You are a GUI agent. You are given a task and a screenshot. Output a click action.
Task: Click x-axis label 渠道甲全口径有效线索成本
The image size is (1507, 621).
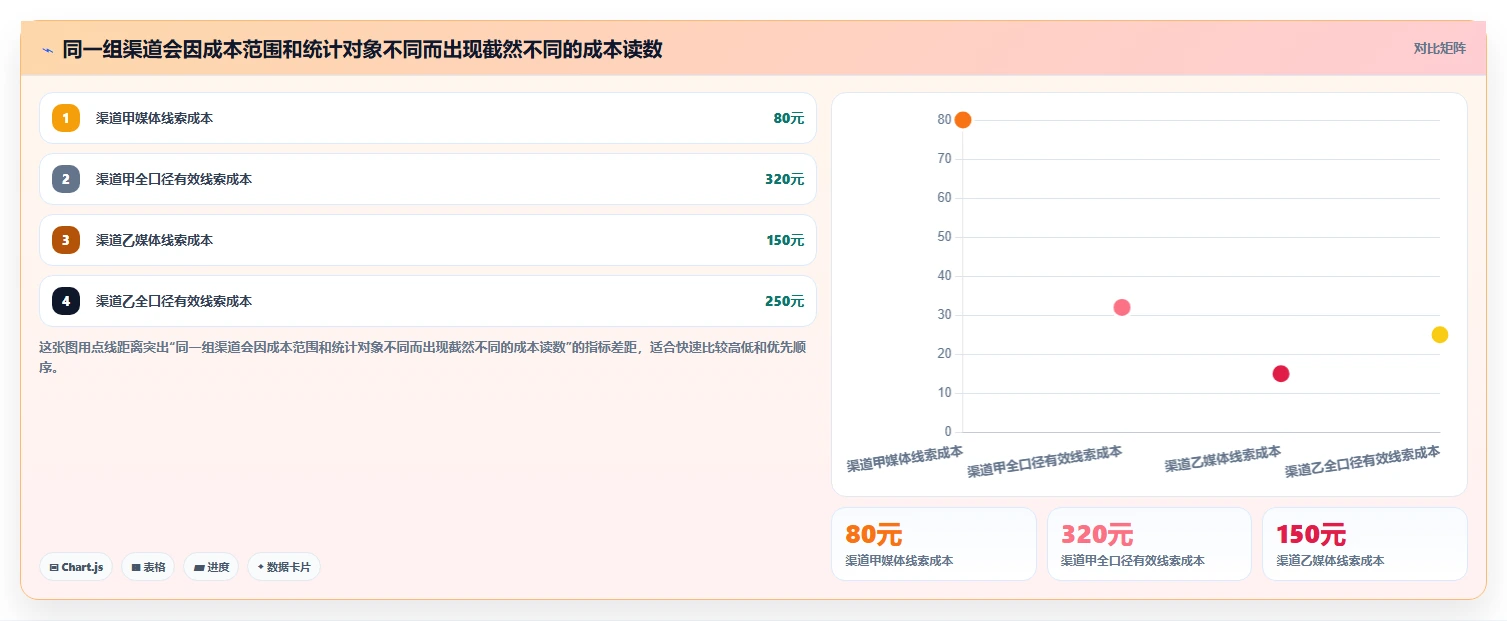[x=1044, y=462]
